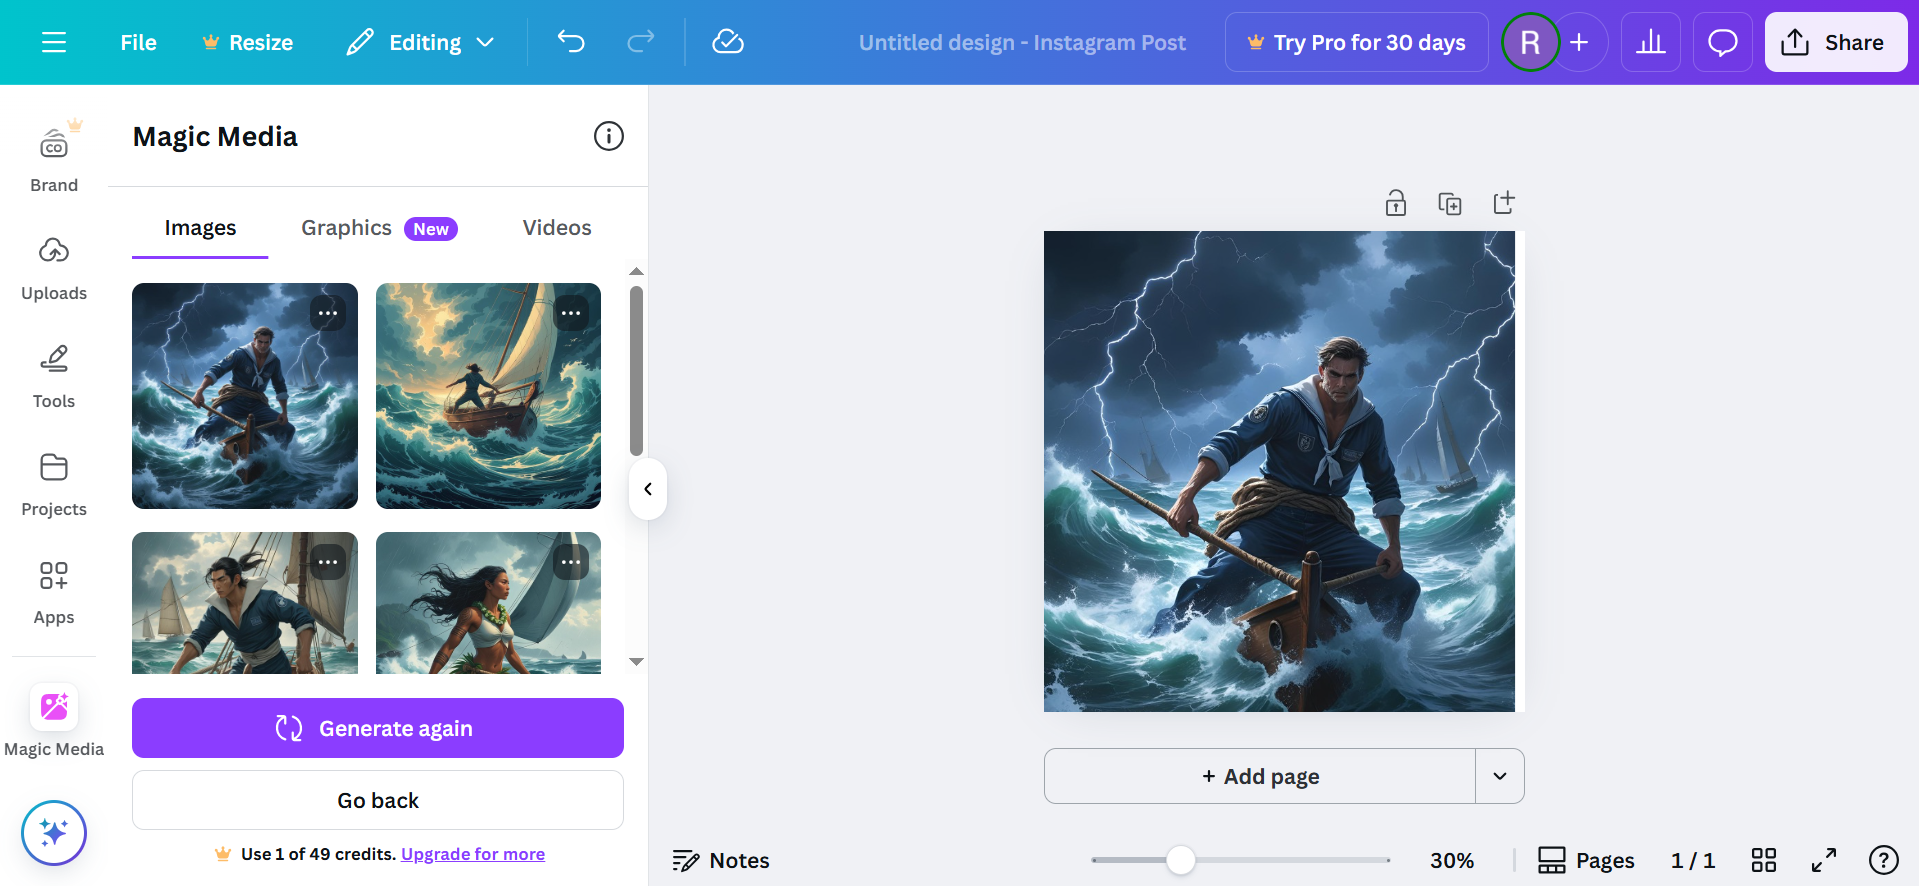Collapse the side panel arrow
This screenshot has width=1919, height=886.
coord(648,489)
